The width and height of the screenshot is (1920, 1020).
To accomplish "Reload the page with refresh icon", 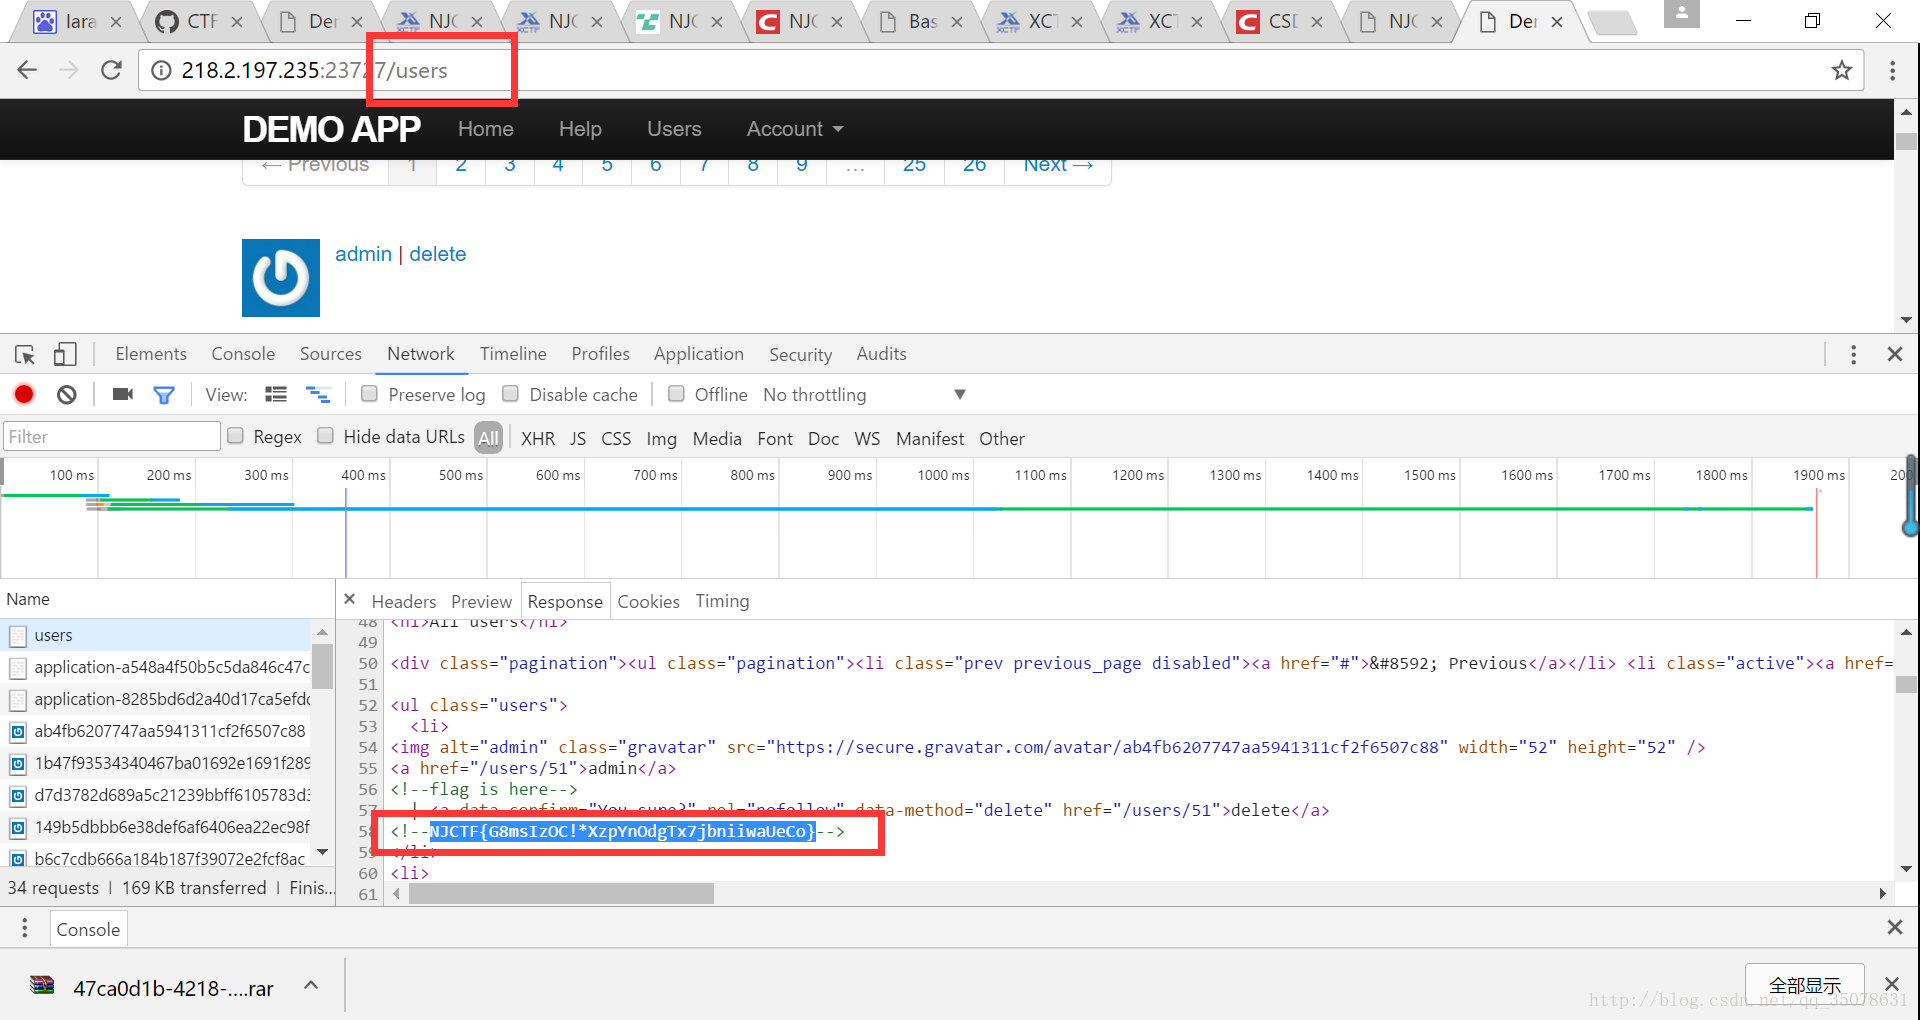I will (111, 70).
